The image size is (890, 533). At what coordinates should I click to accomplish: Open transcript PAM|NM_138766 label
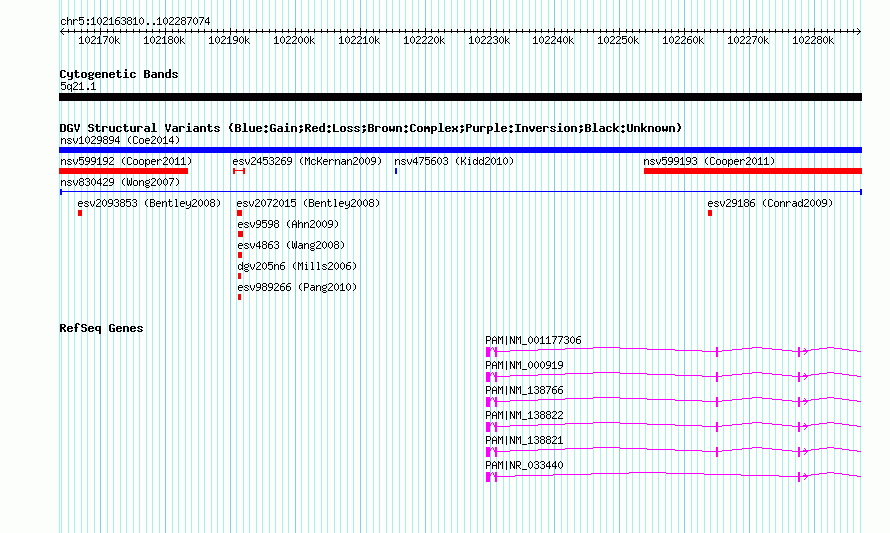coord(524,391)
